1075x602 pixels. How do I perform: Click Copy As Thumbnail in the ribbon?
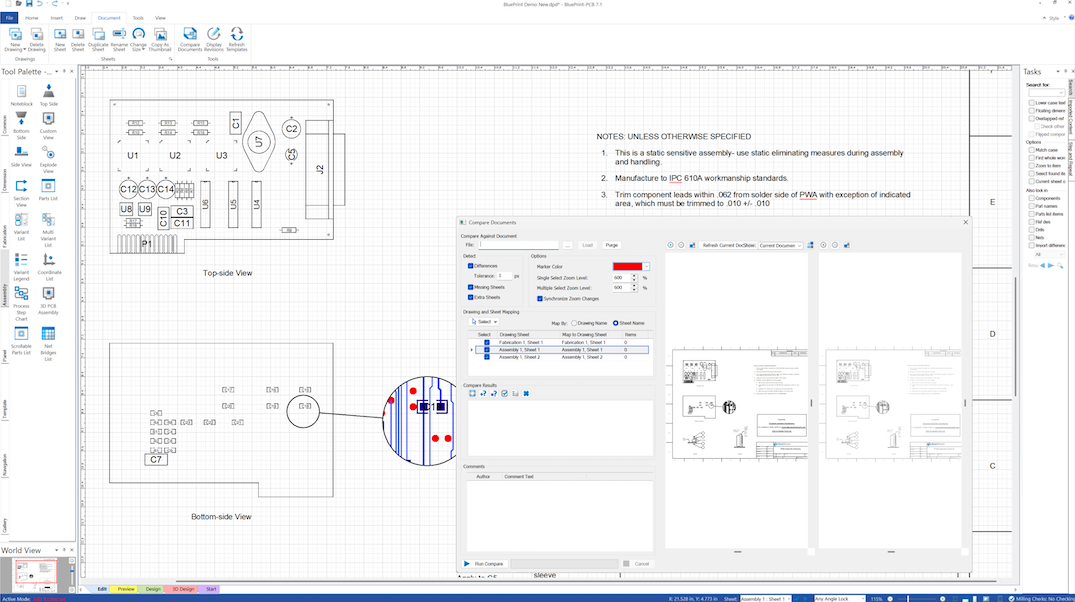point(160,40)
